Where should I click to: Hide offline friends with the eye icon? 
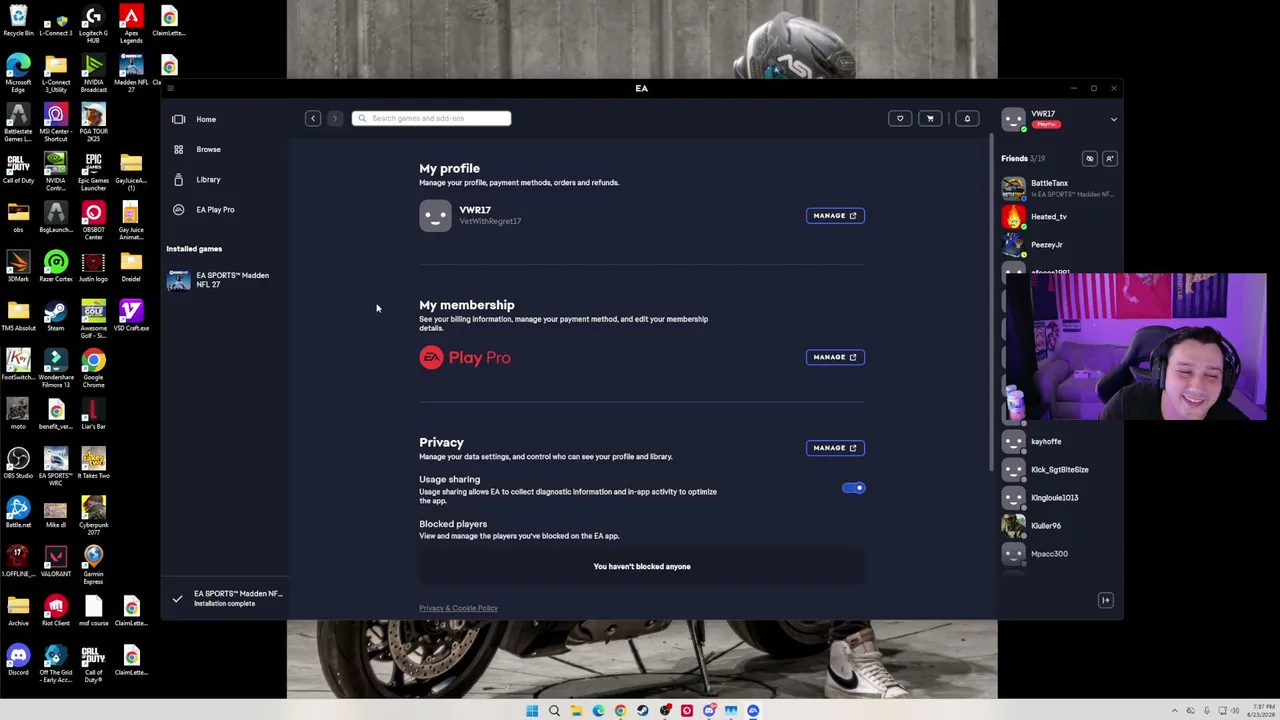(1090, 158)
